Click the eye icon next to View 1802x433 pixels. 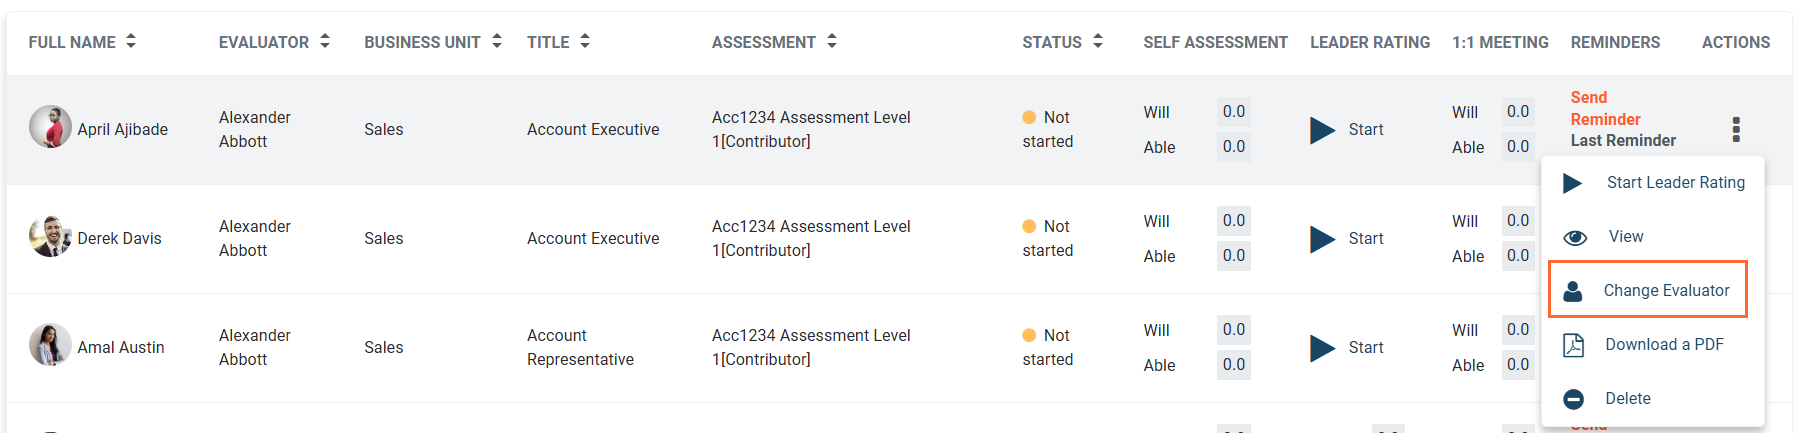pos(1575,237)
